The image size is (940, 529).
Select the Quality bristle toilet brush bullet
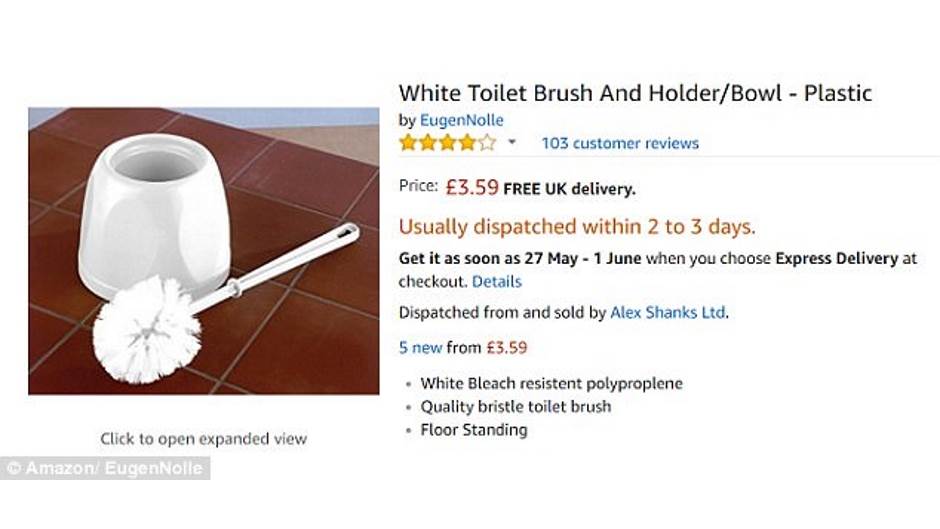pos(515,407)
